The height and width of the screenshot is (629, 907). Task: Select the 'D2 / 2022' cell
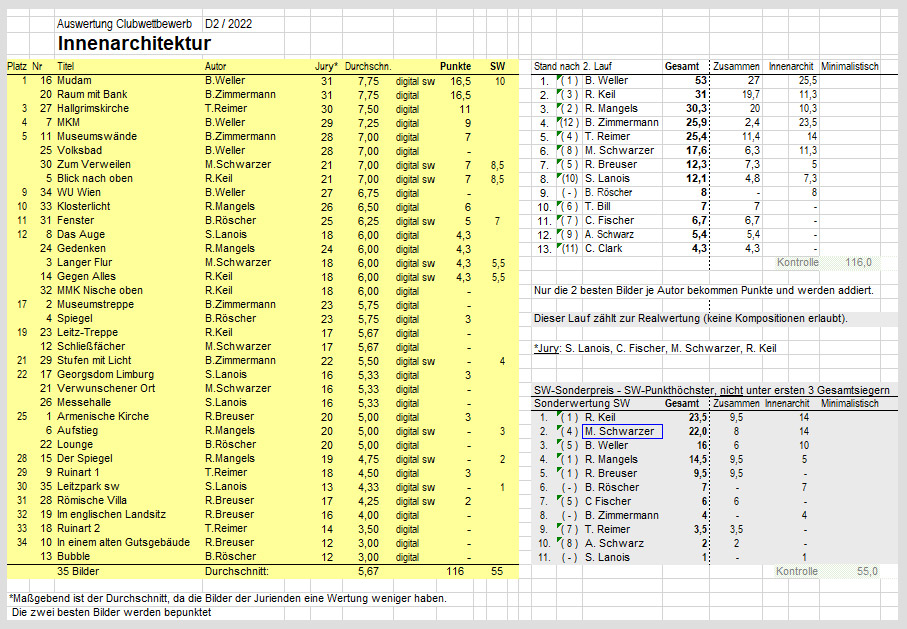[x=228, y=24]
